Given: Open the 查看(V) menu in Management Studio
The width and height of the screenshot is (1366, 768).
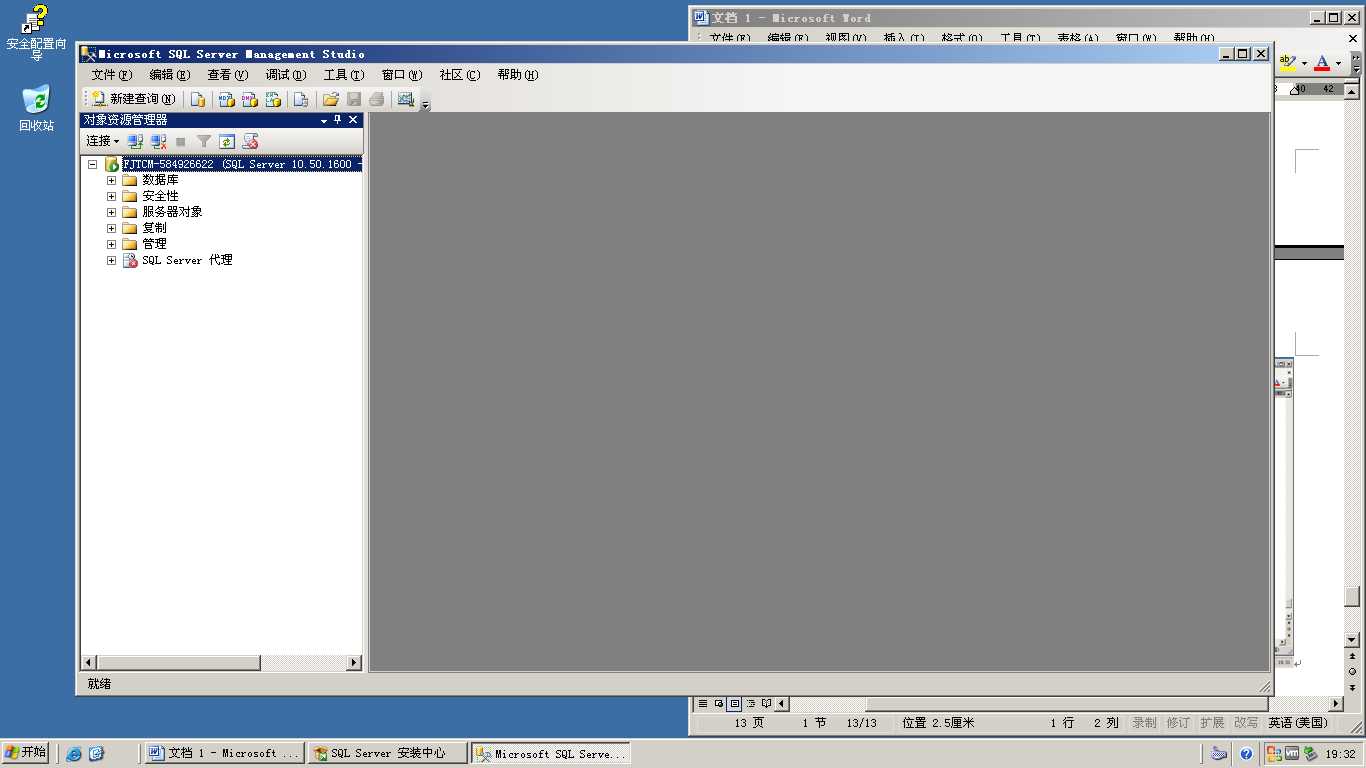Looking at the screenshot, I should [227, 75].
